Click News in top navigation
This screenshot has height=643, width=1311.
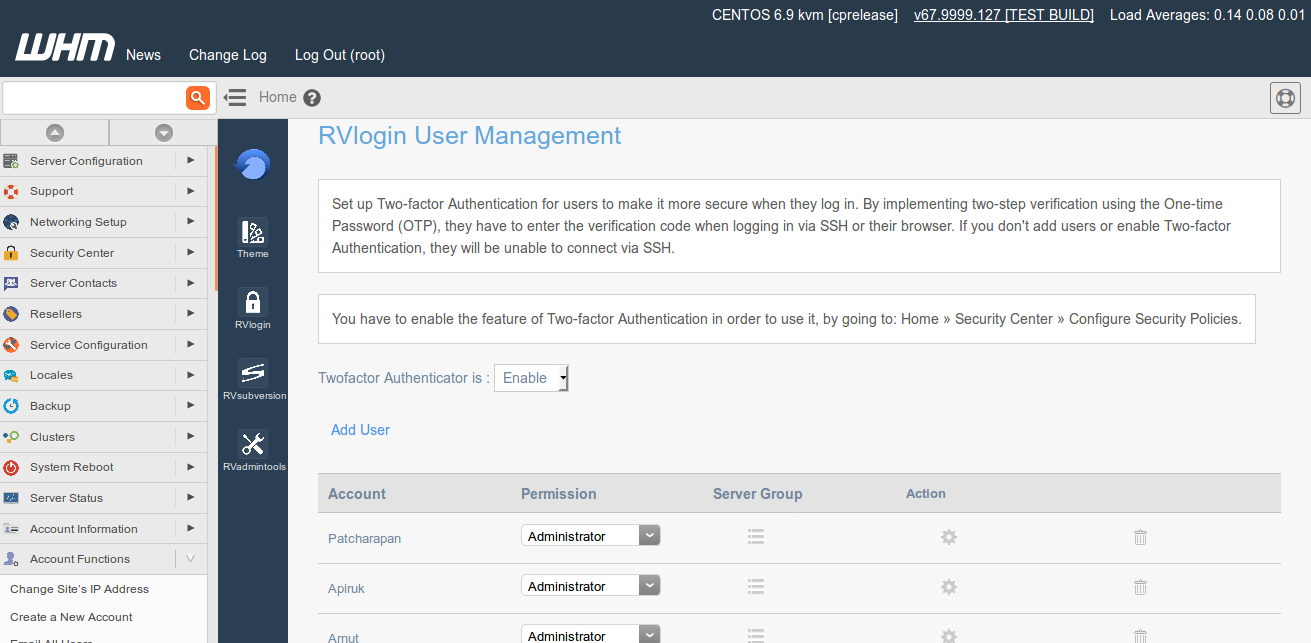coord(143,55)
